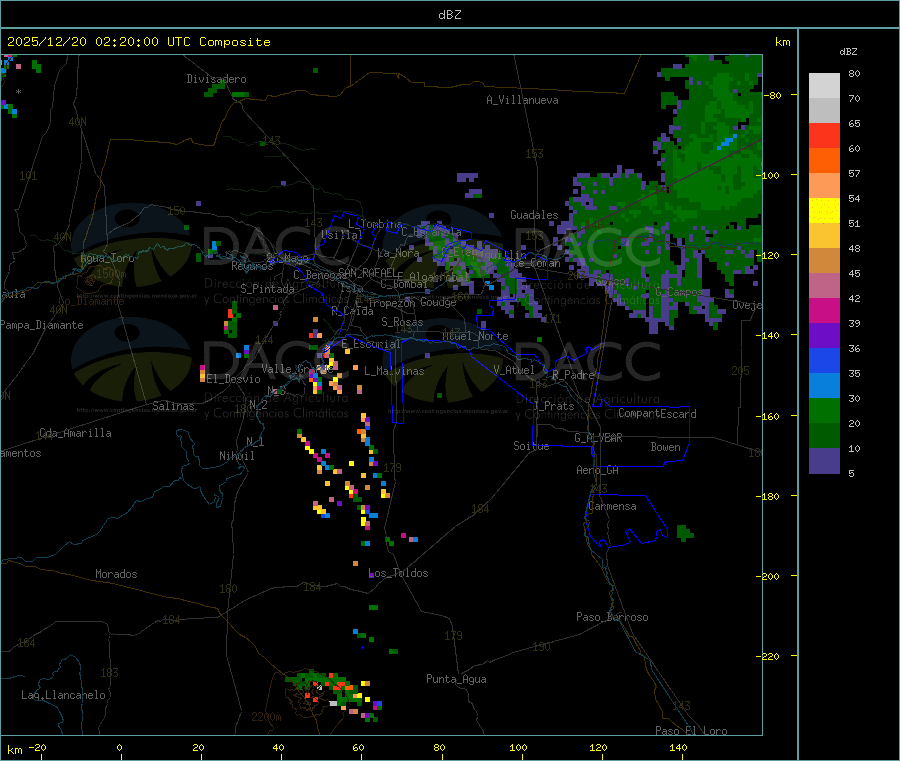Select the Lag.Llancanelo label
This screenshot has height=761, width=900.
click(63, 695)
